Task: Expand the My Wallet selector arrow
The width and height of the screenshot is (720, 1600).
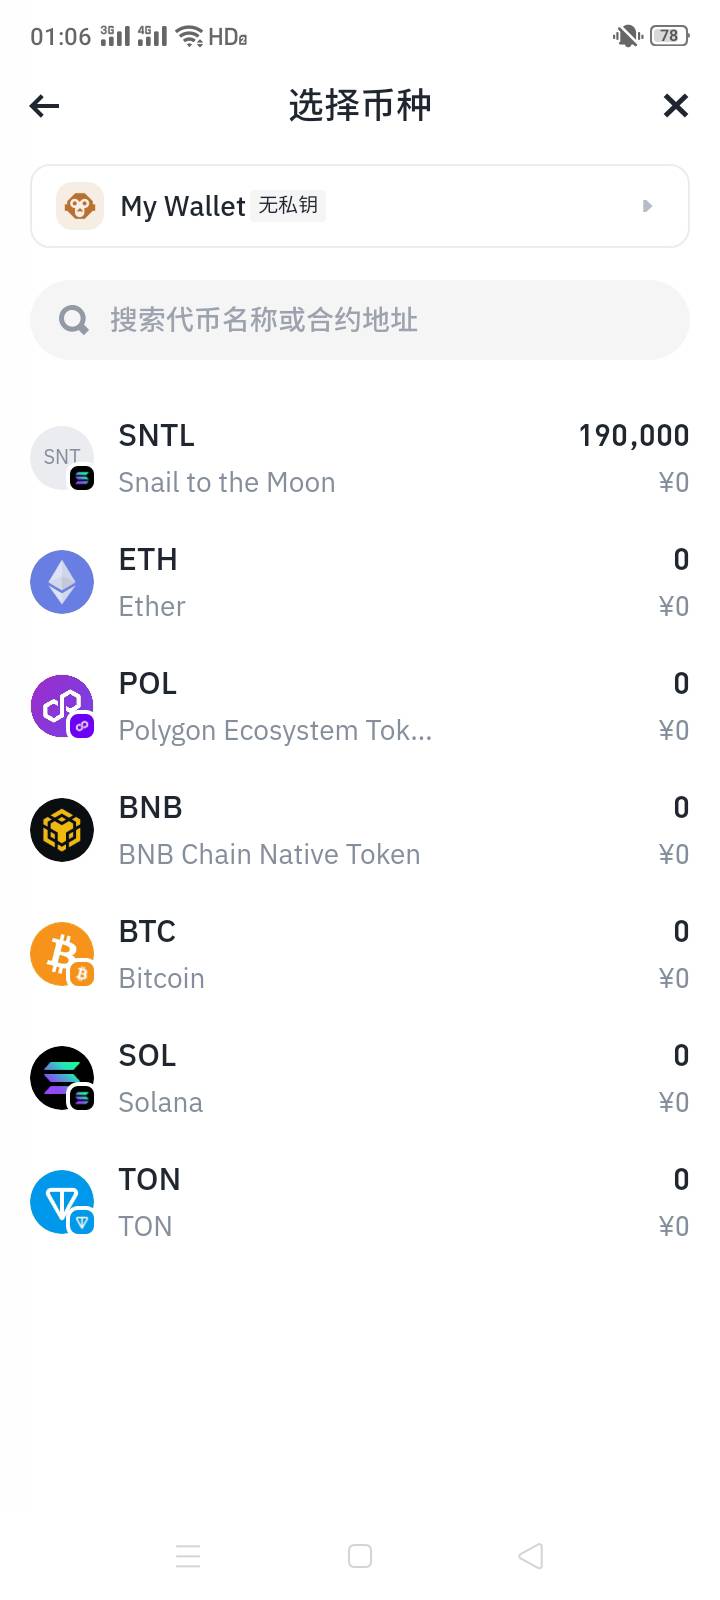Action: tap(647, 206)
